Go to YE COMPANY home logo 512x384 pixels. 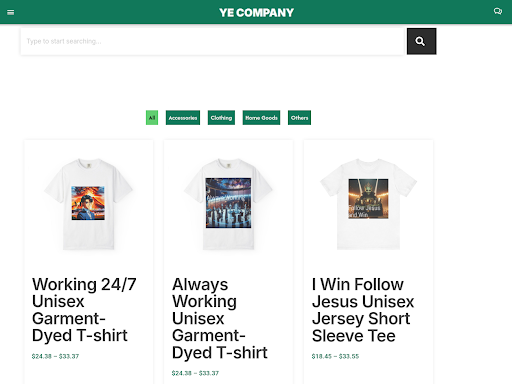(x=256, y=13)
